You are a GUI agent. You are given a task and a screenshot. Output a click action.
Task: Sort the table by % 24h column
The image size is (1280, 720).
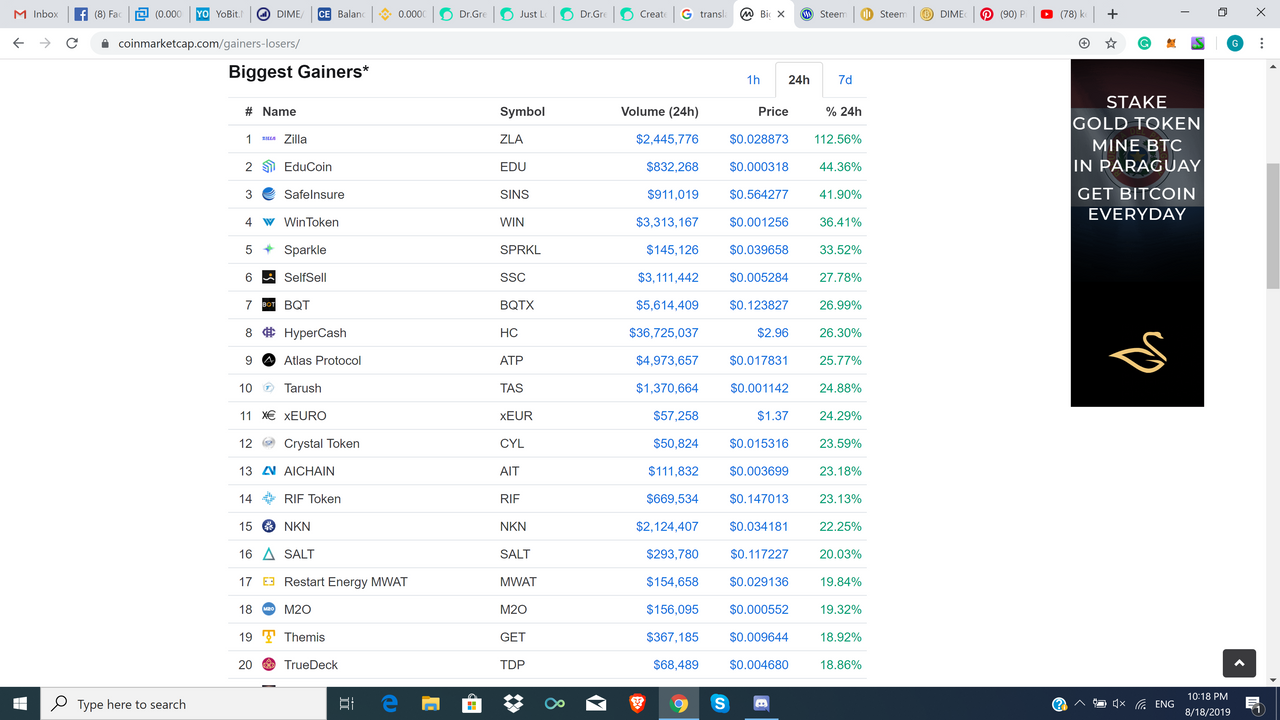(843, 112)
